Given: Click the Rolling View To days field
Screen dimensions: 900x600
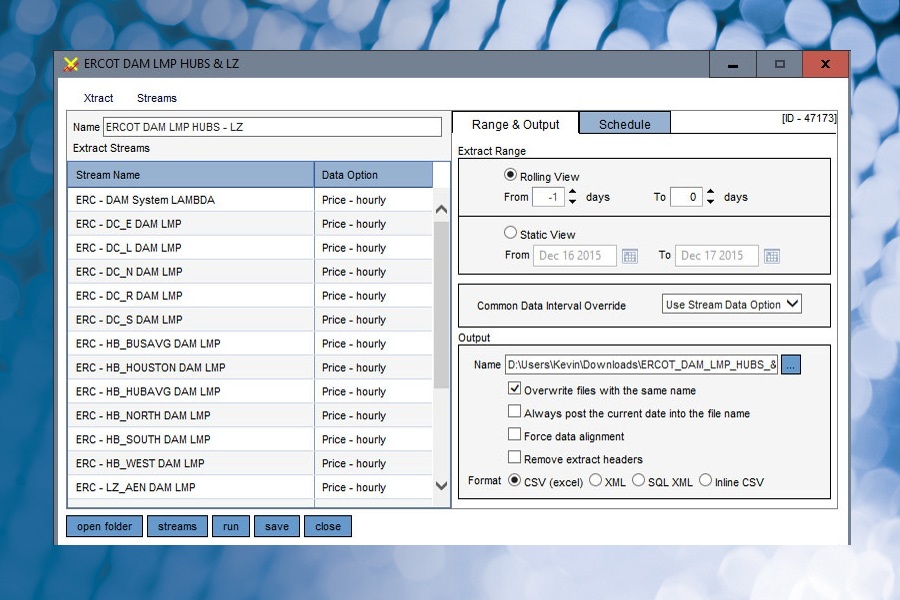Looking at the screenshot, I should click(687, 197).
